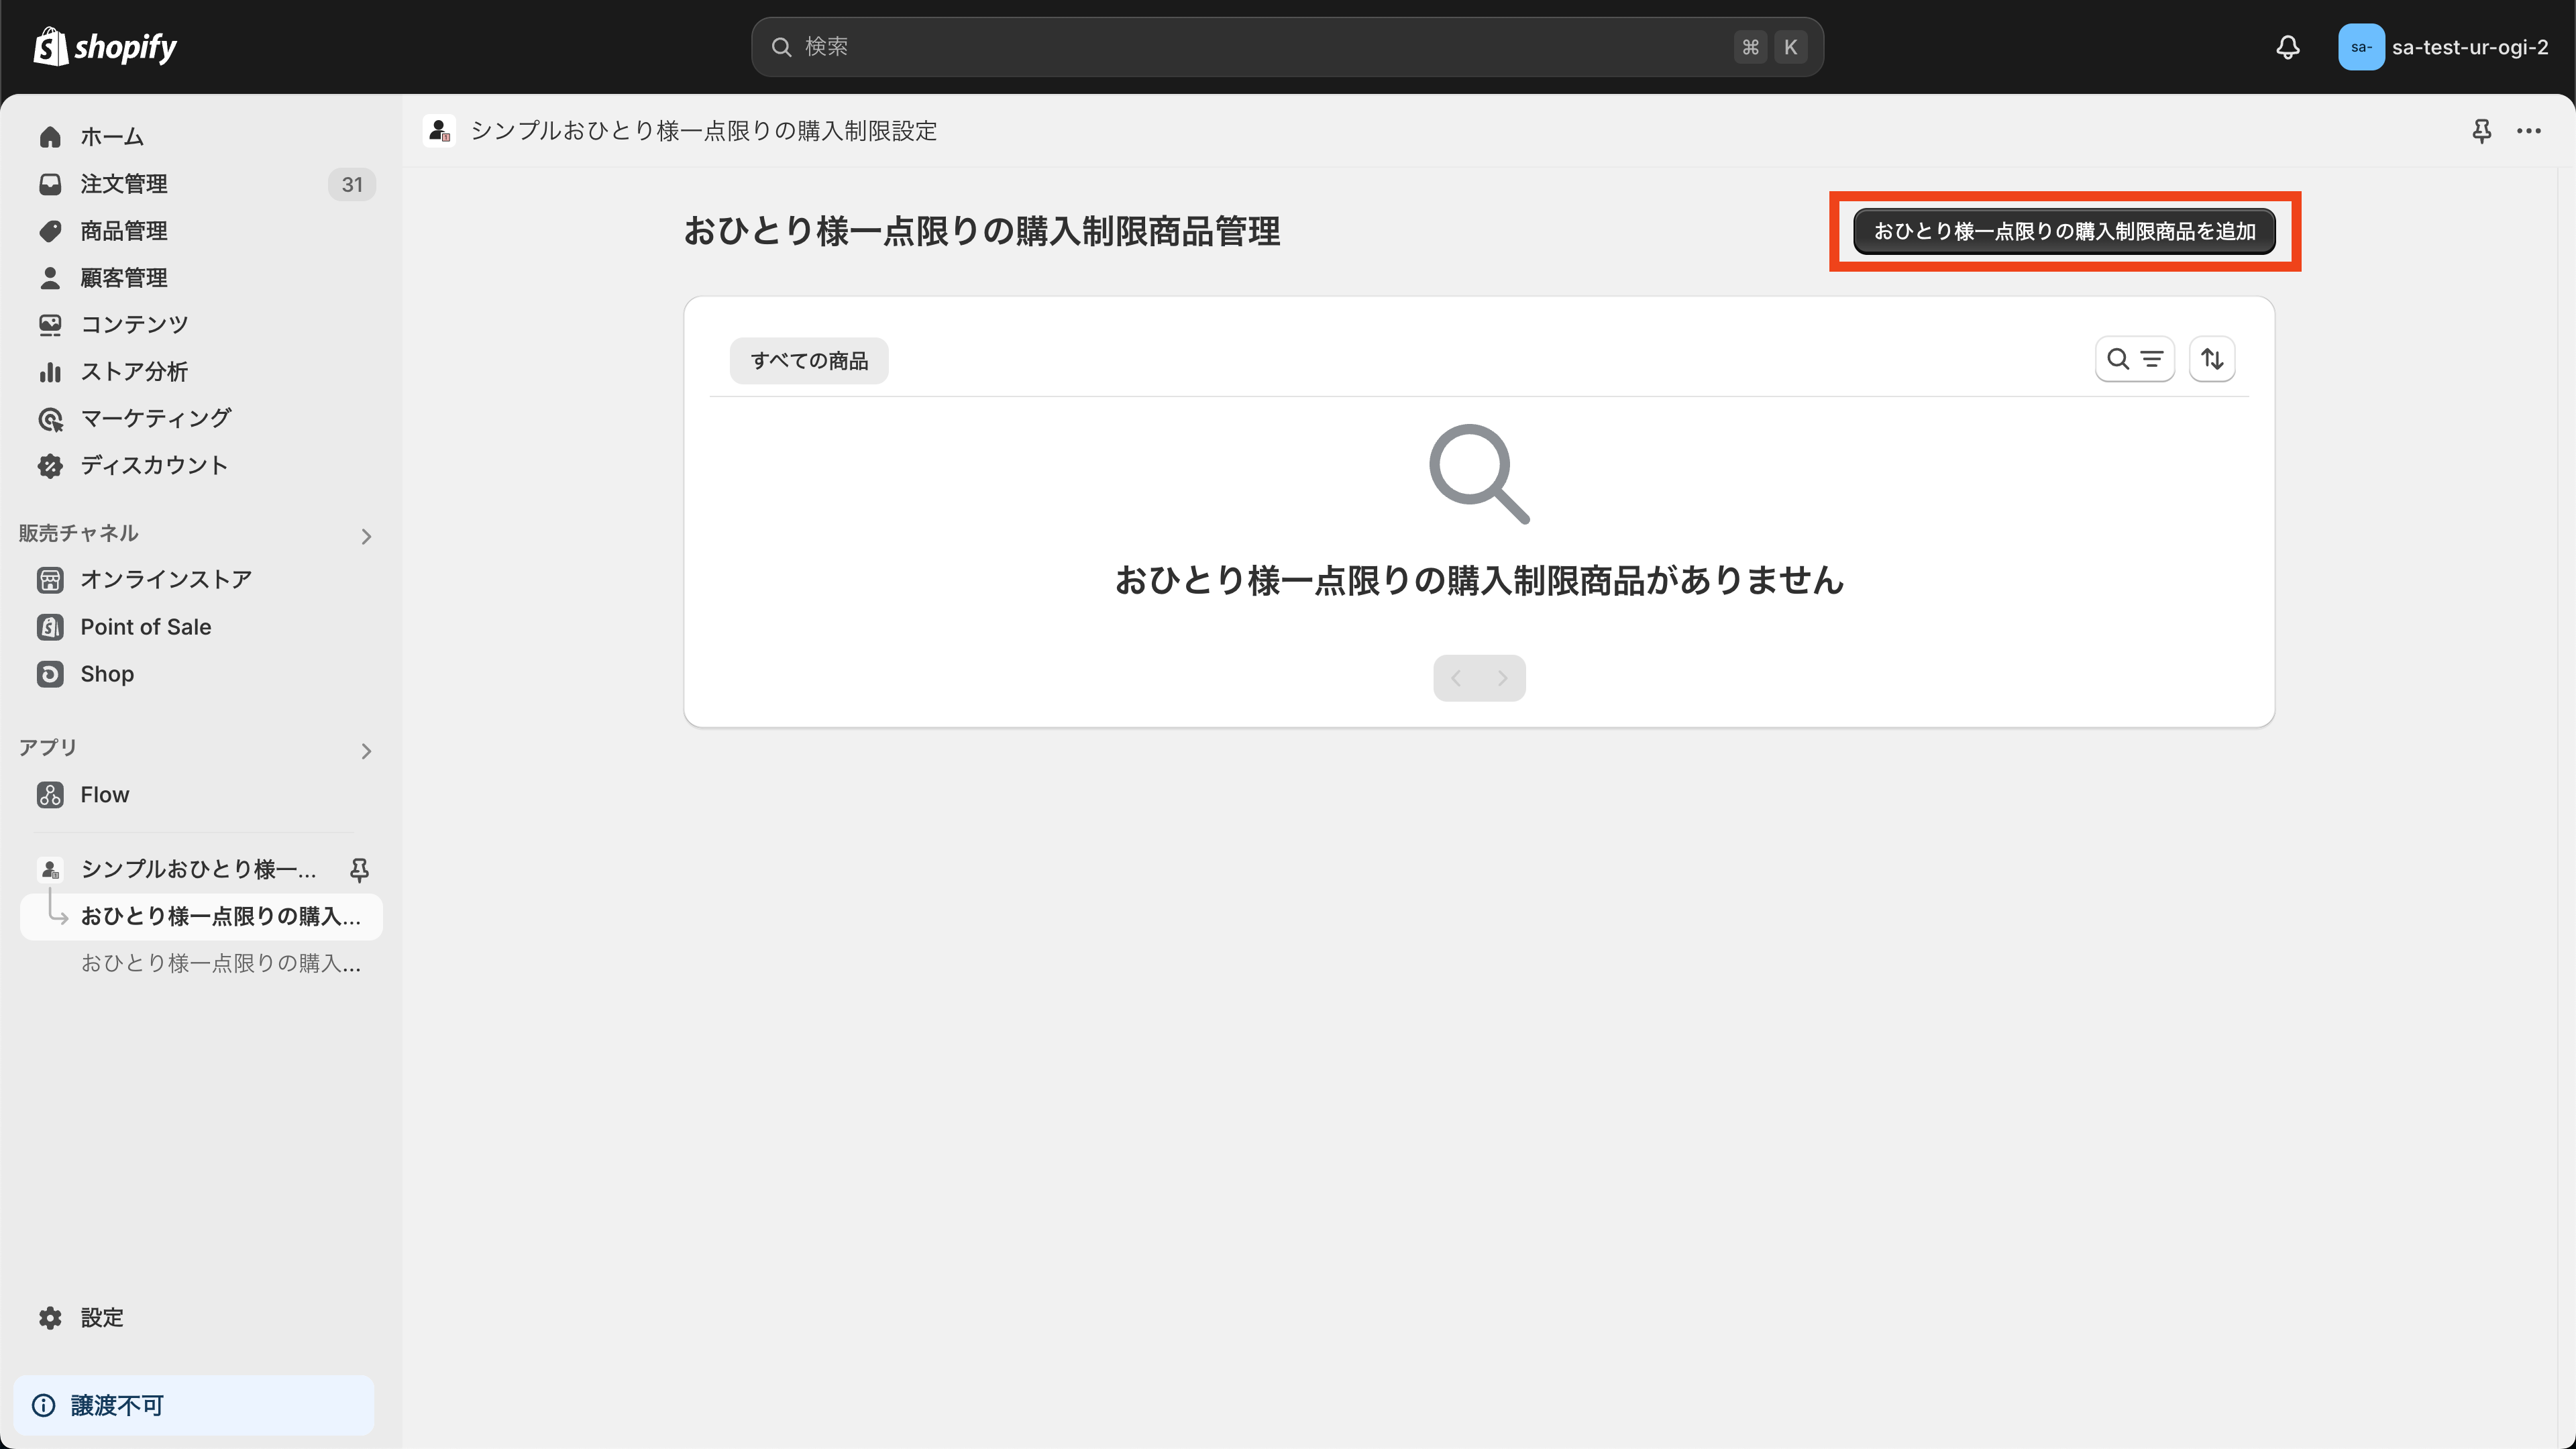The width and height of the screenshot is (2576, 1449).
Task: Collapse the アプリ section chevron
Action: (367, 751)
